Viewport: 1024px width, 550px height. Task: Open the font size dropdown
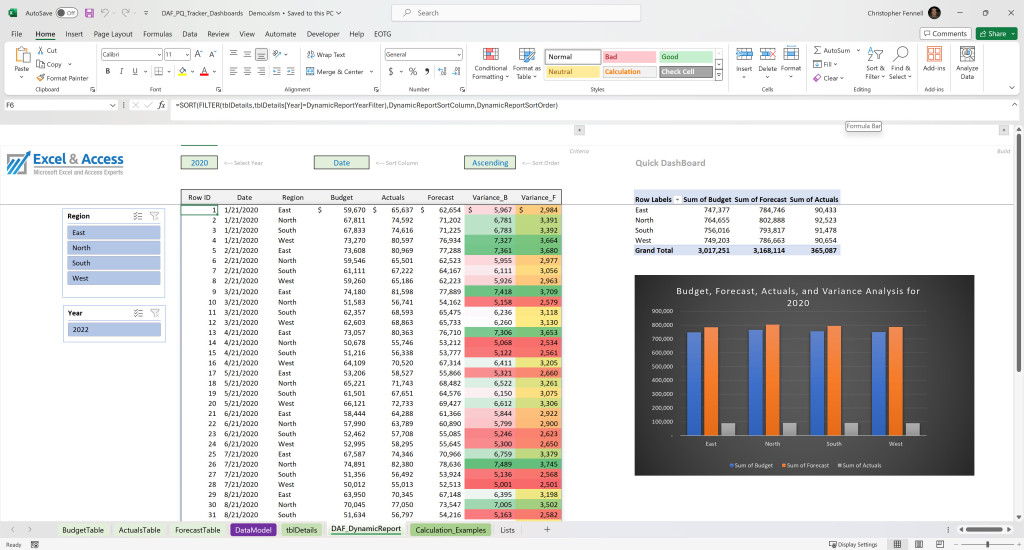(x=187, y=55)
